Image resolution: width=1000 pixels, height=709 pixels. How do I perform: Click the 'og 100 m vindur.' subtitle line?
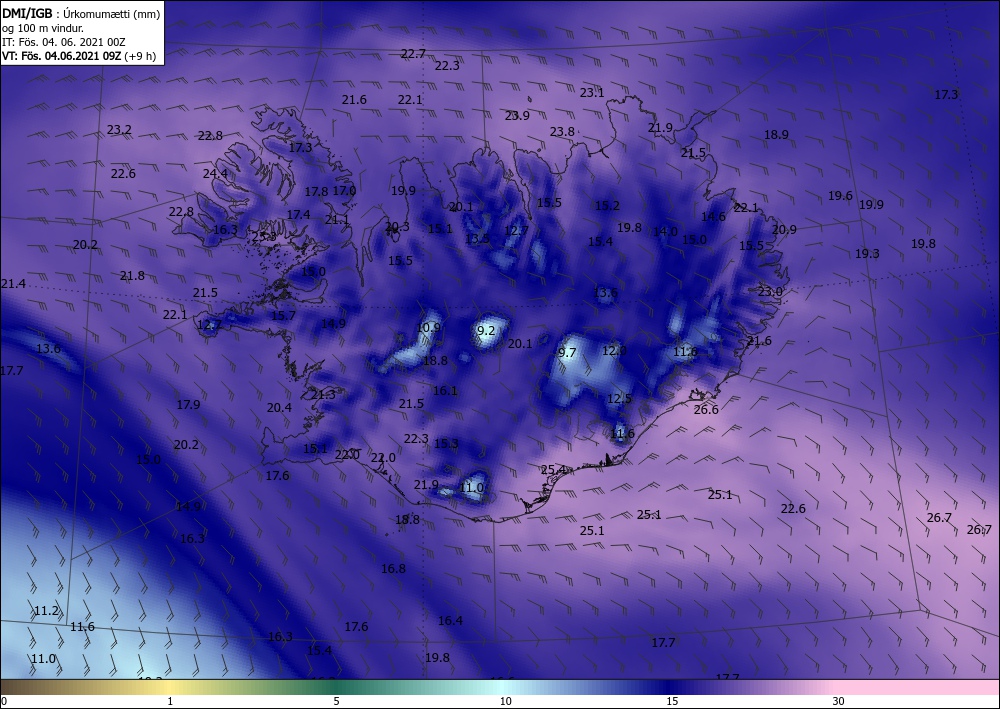pyautogui.click(x=43, y=28)
